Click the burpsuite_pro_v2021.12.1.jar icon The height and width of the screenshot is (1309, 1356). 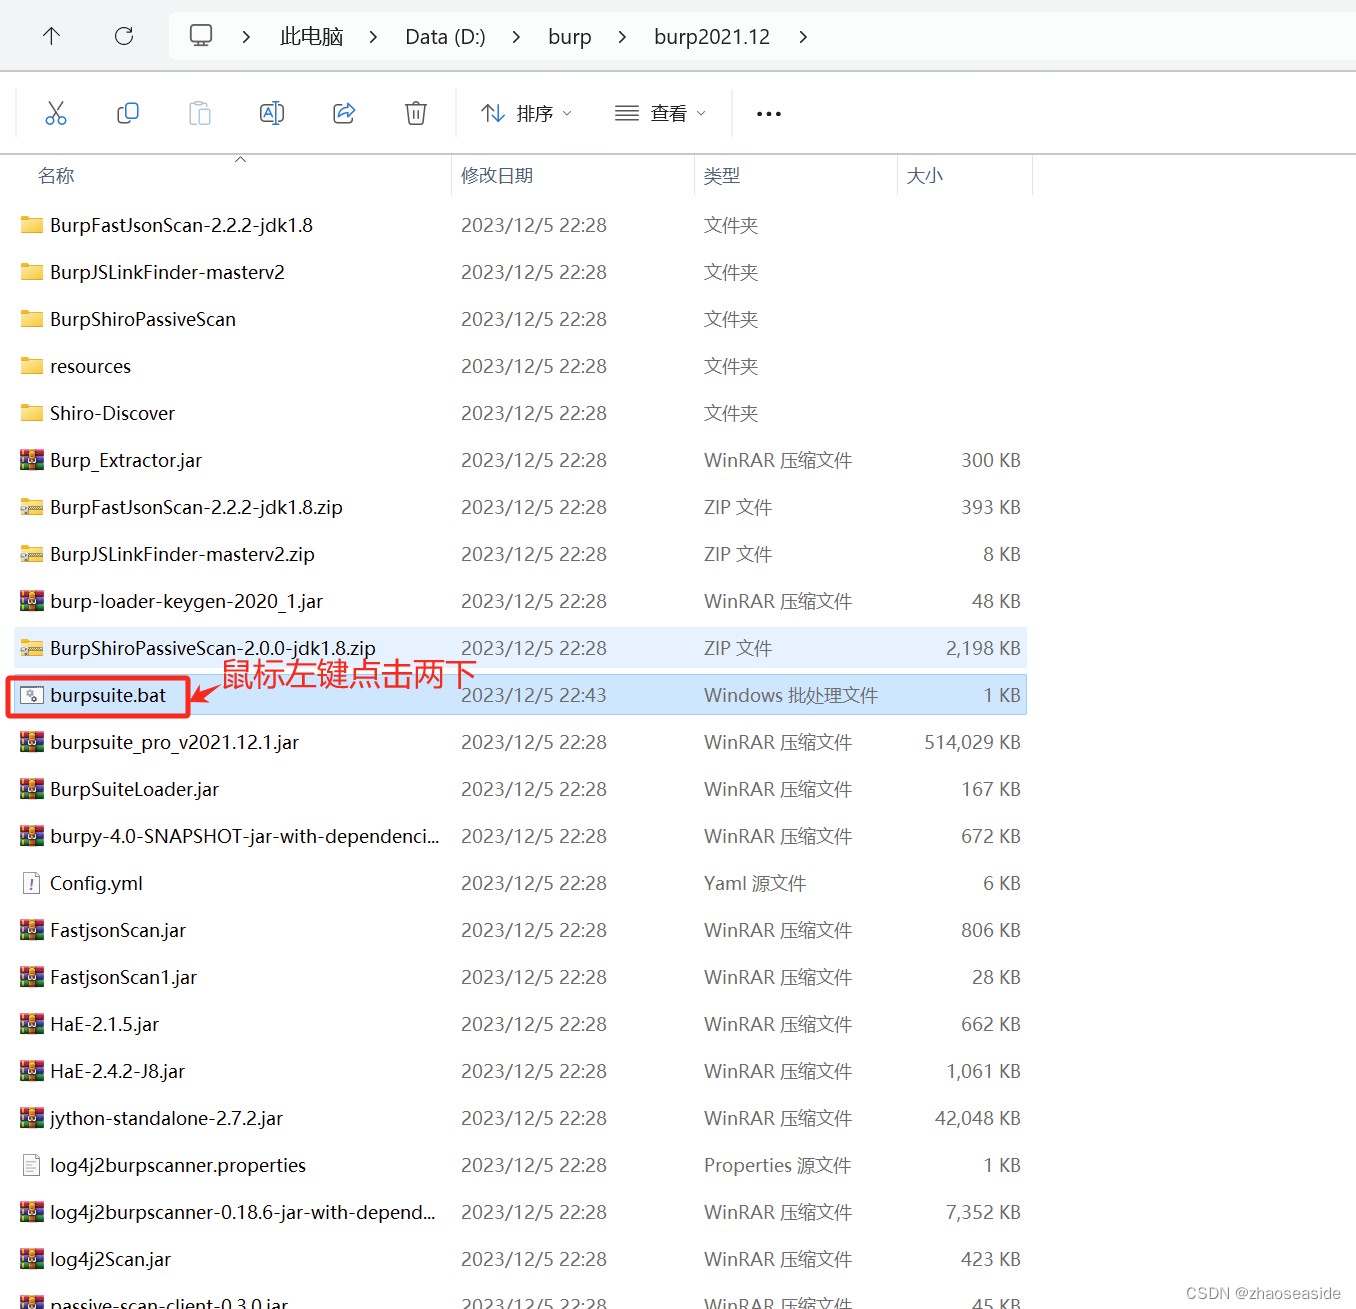tap(32, 742)
